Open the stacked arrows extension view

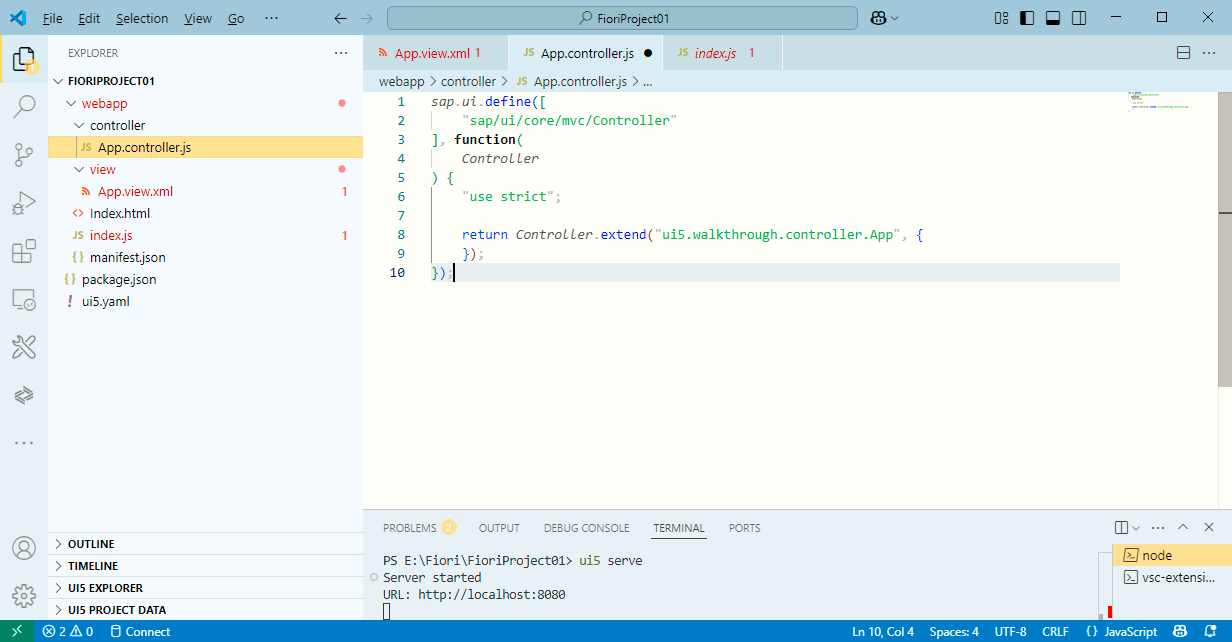click(x=24, y=395)
